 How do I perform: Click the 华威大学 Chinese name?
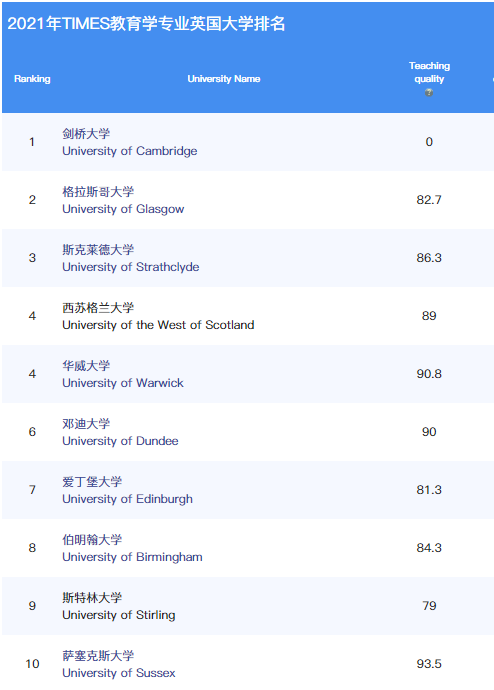tap(86, 366)
